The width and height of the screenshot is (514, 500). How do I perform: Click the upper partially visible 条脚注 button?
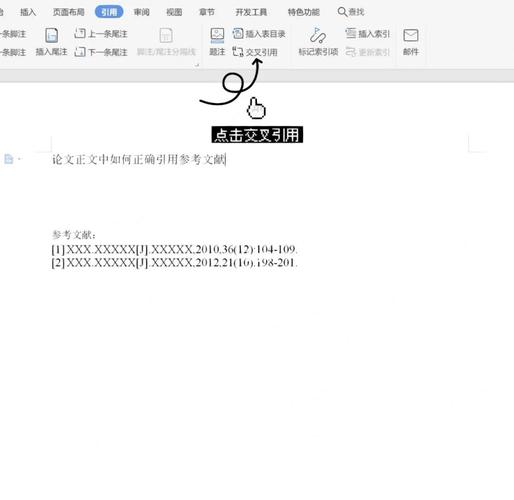tap(13, 34)
